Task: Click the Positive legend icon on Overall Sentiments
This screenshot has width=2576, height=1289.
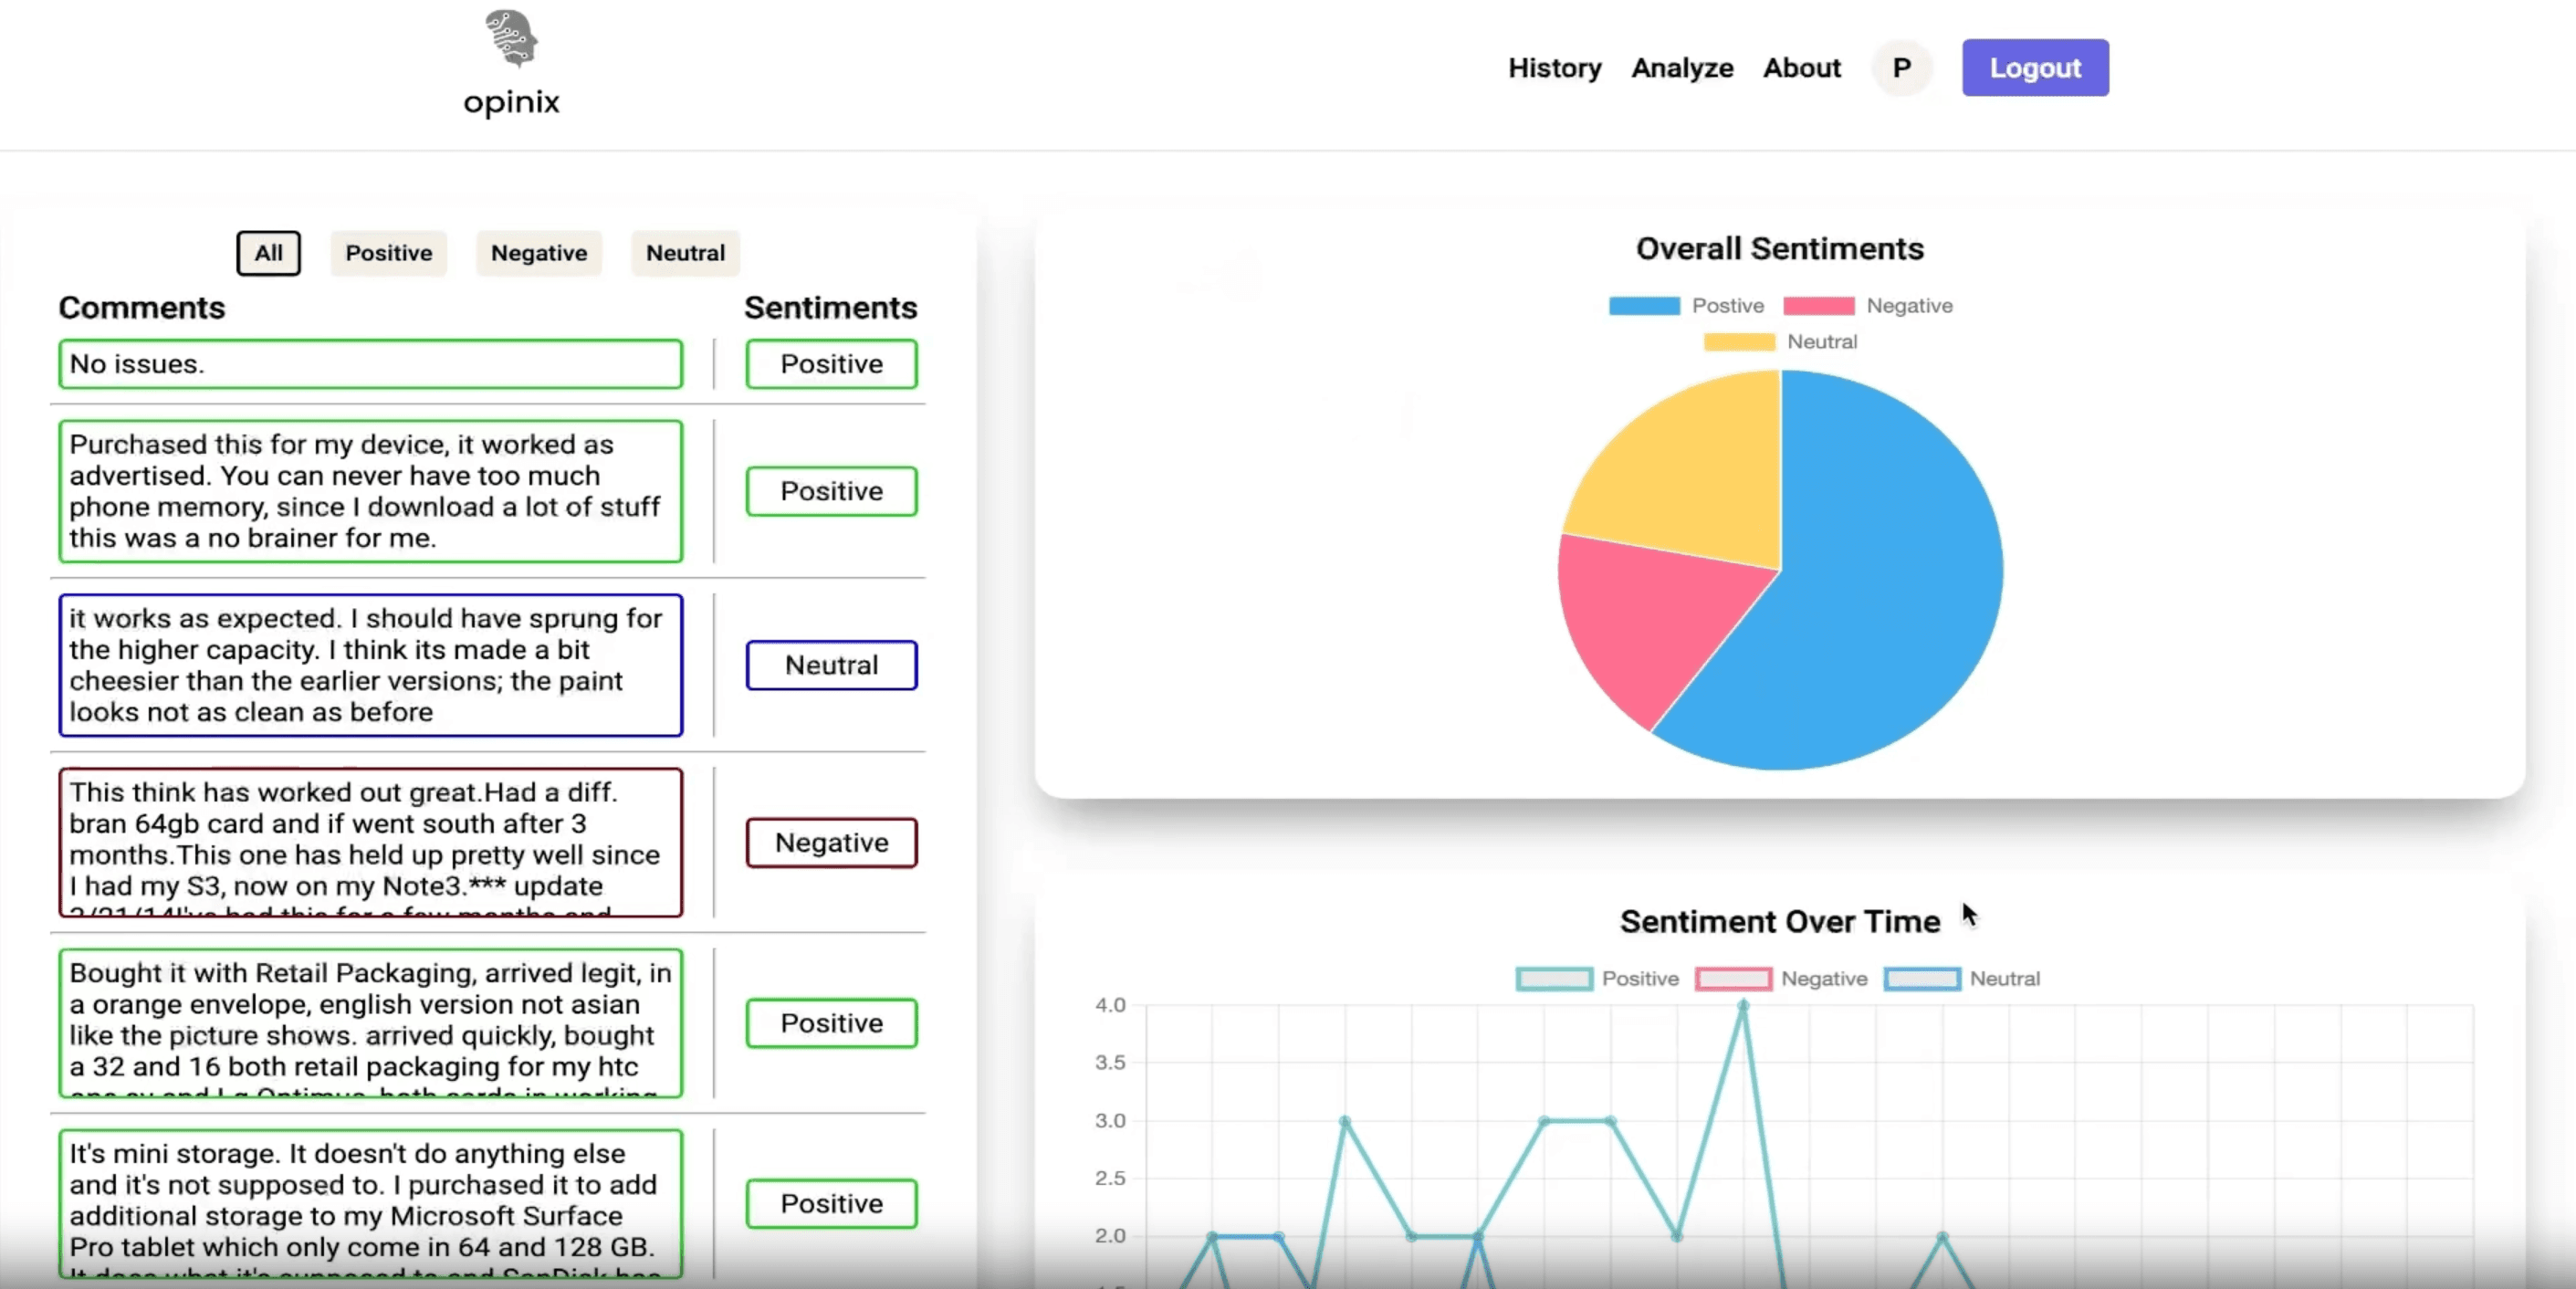Action: [x=1643, y=305]
